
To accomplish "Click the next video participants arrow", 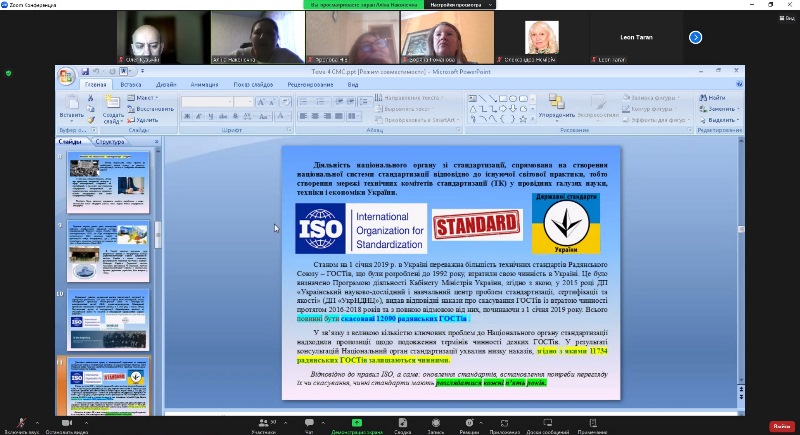I will pyautogui.click(x=696, y=37).
